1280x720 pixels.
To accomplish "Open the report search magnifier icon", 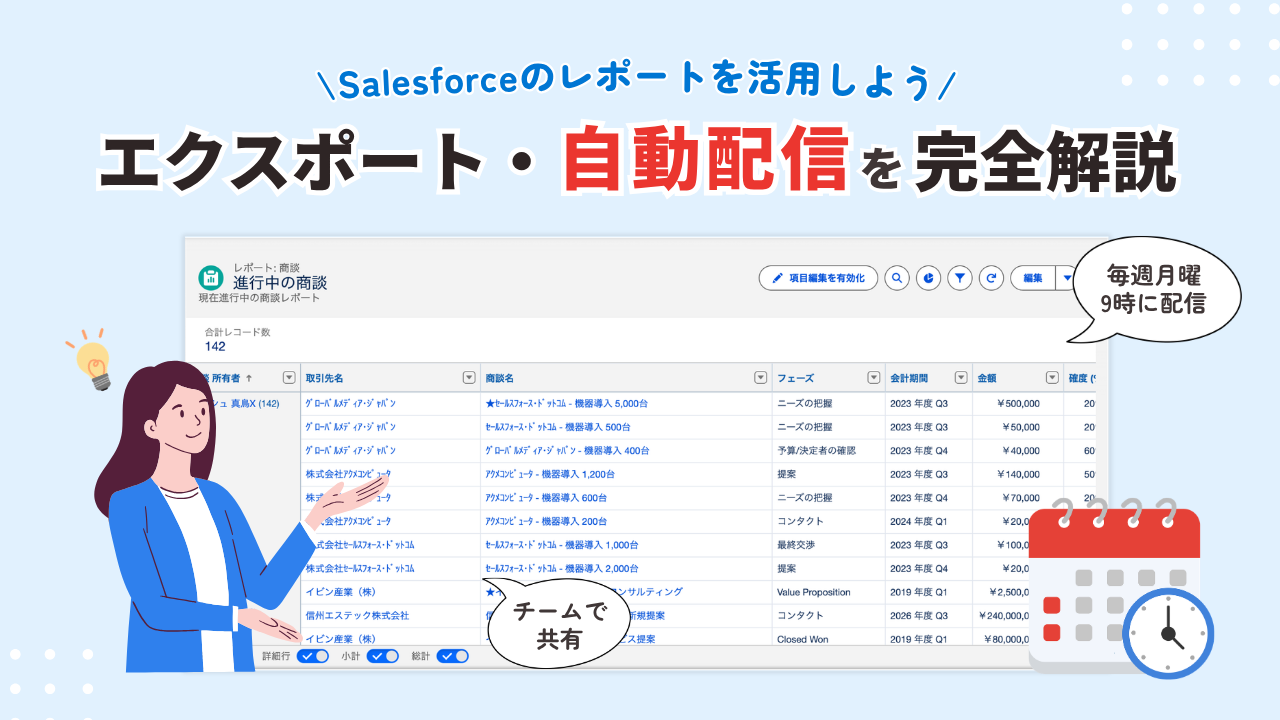I will click(x=898, y=278).
